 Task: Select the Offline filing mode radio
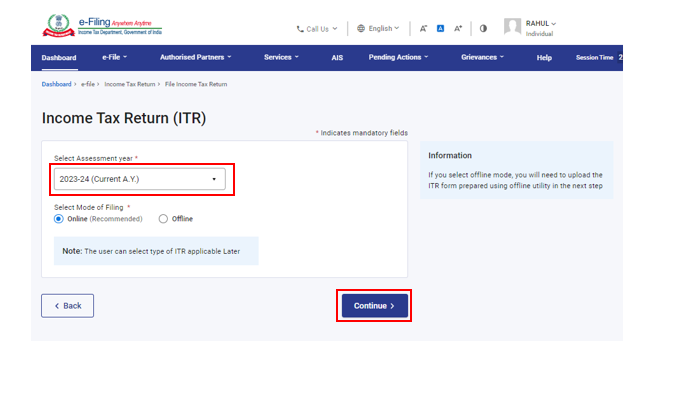point(163,219)
